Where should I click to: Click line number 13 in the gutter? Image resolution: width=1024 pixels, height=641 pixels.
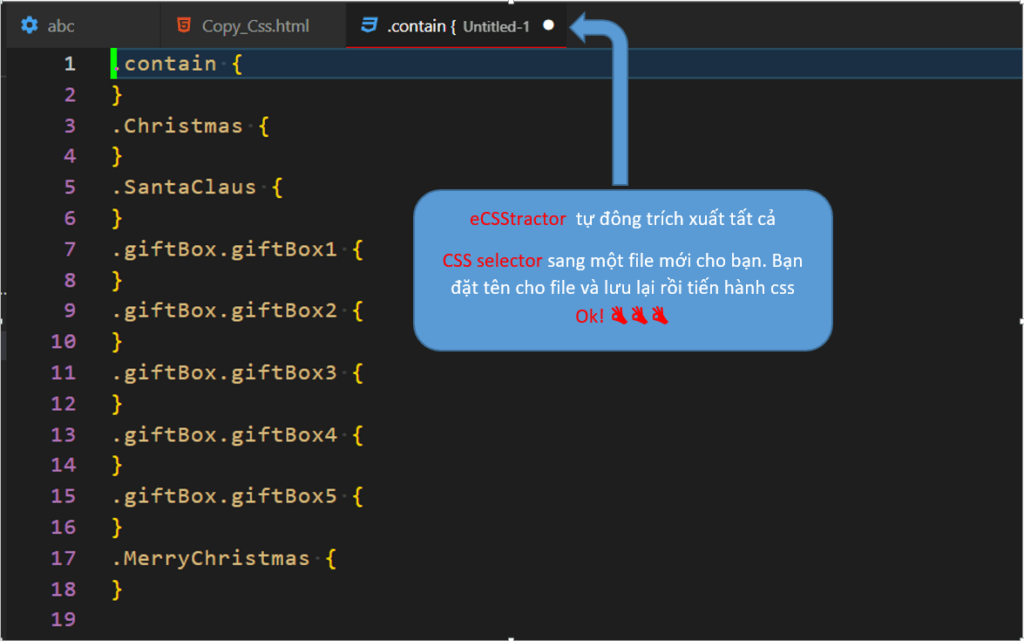pos(63,435)
